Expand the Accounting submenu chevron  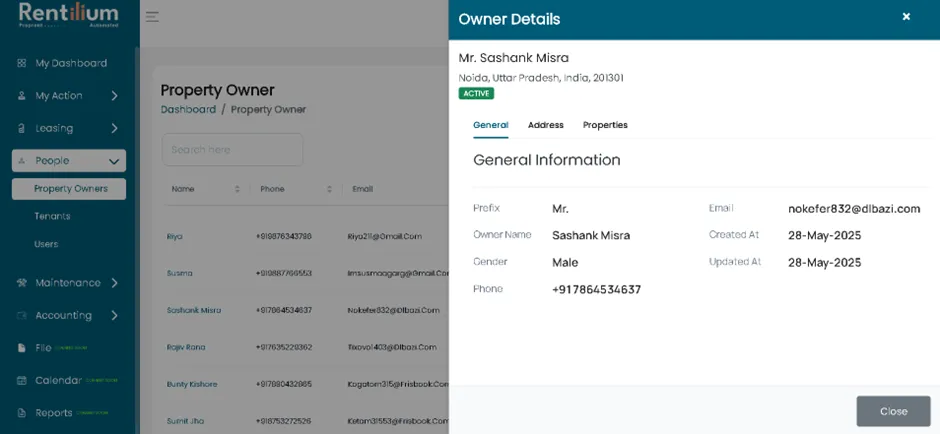115,315
